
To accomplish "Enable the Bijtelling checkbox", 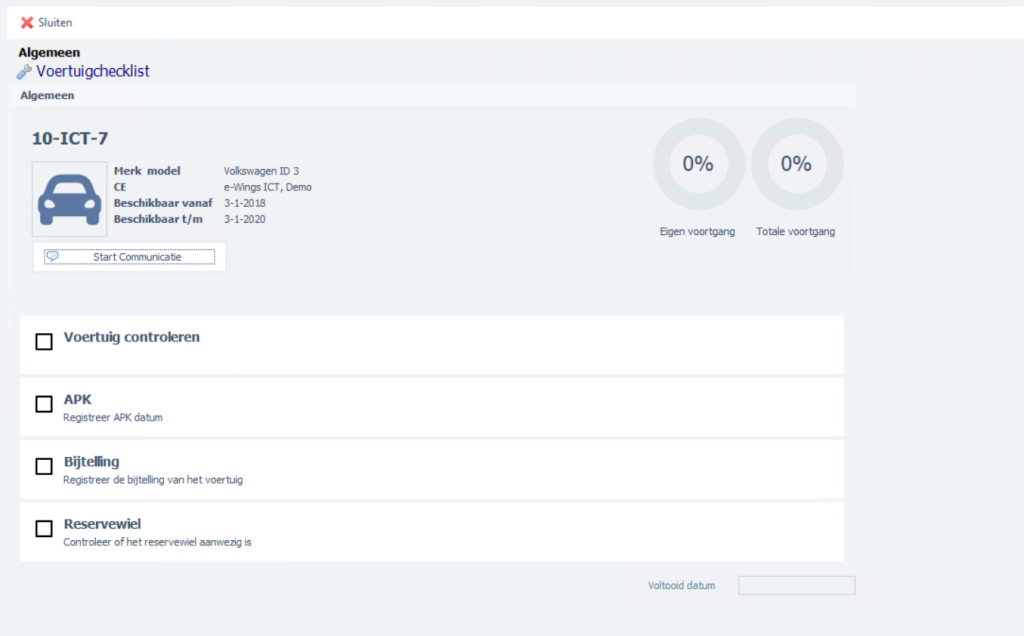I will tap(44, 466).
